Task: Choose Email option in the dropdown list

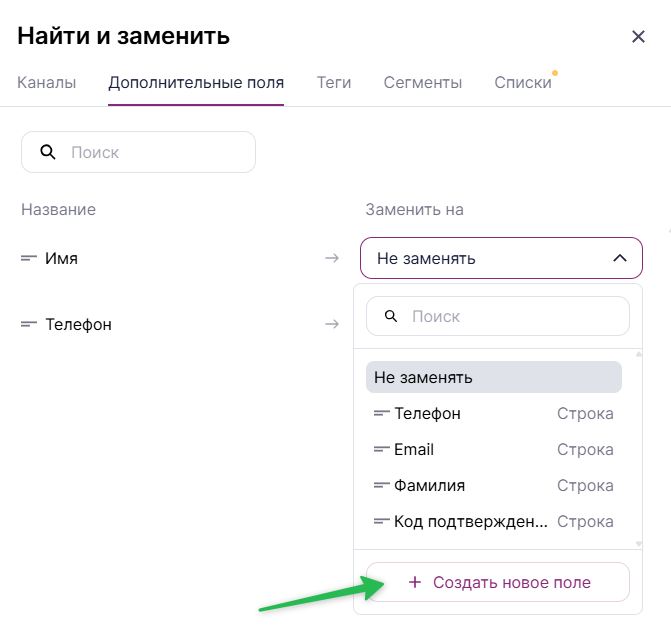Action: [494, 449]
